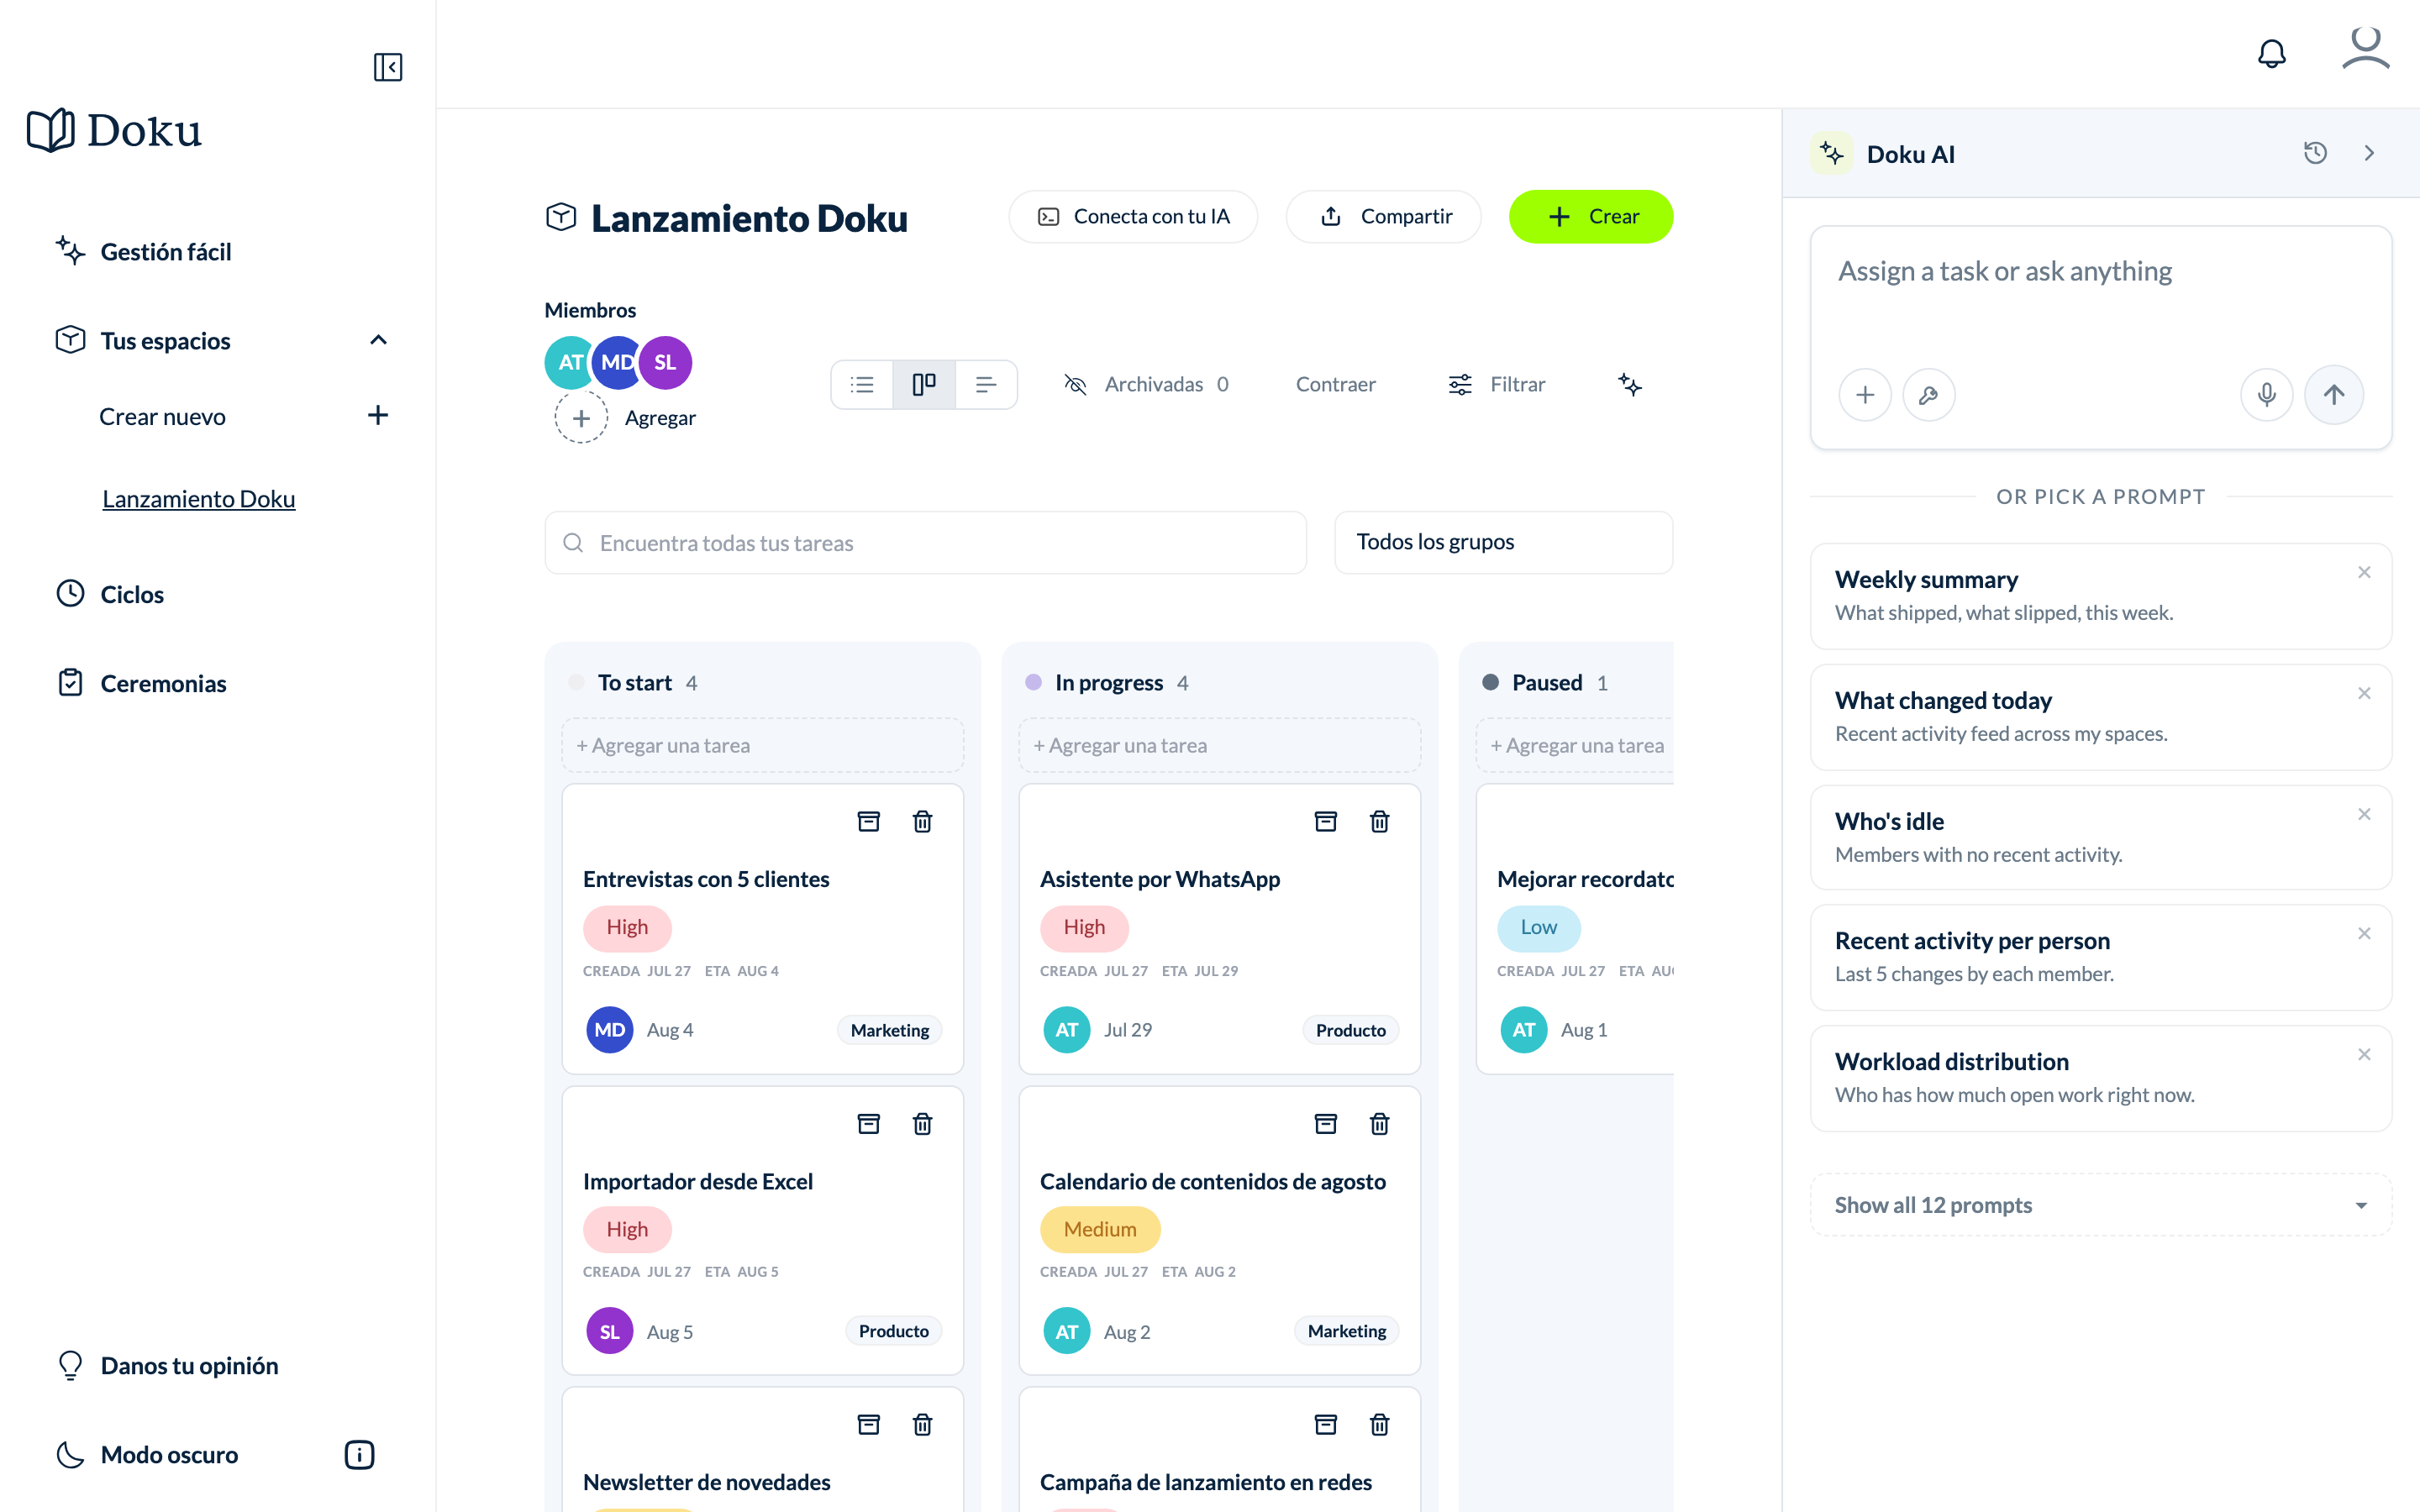The image size is (2420, 1512).
Task: Delete the Calendario de contenidos de agosto card
Action: [1379, 1124]
